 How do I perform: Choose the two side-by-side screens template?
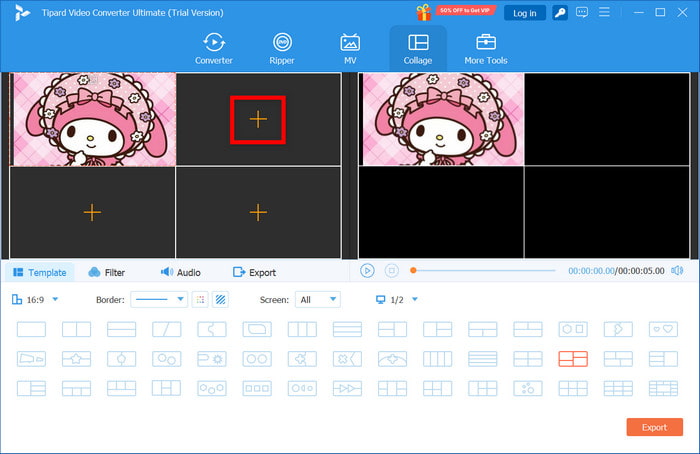[x=76, y=329]
